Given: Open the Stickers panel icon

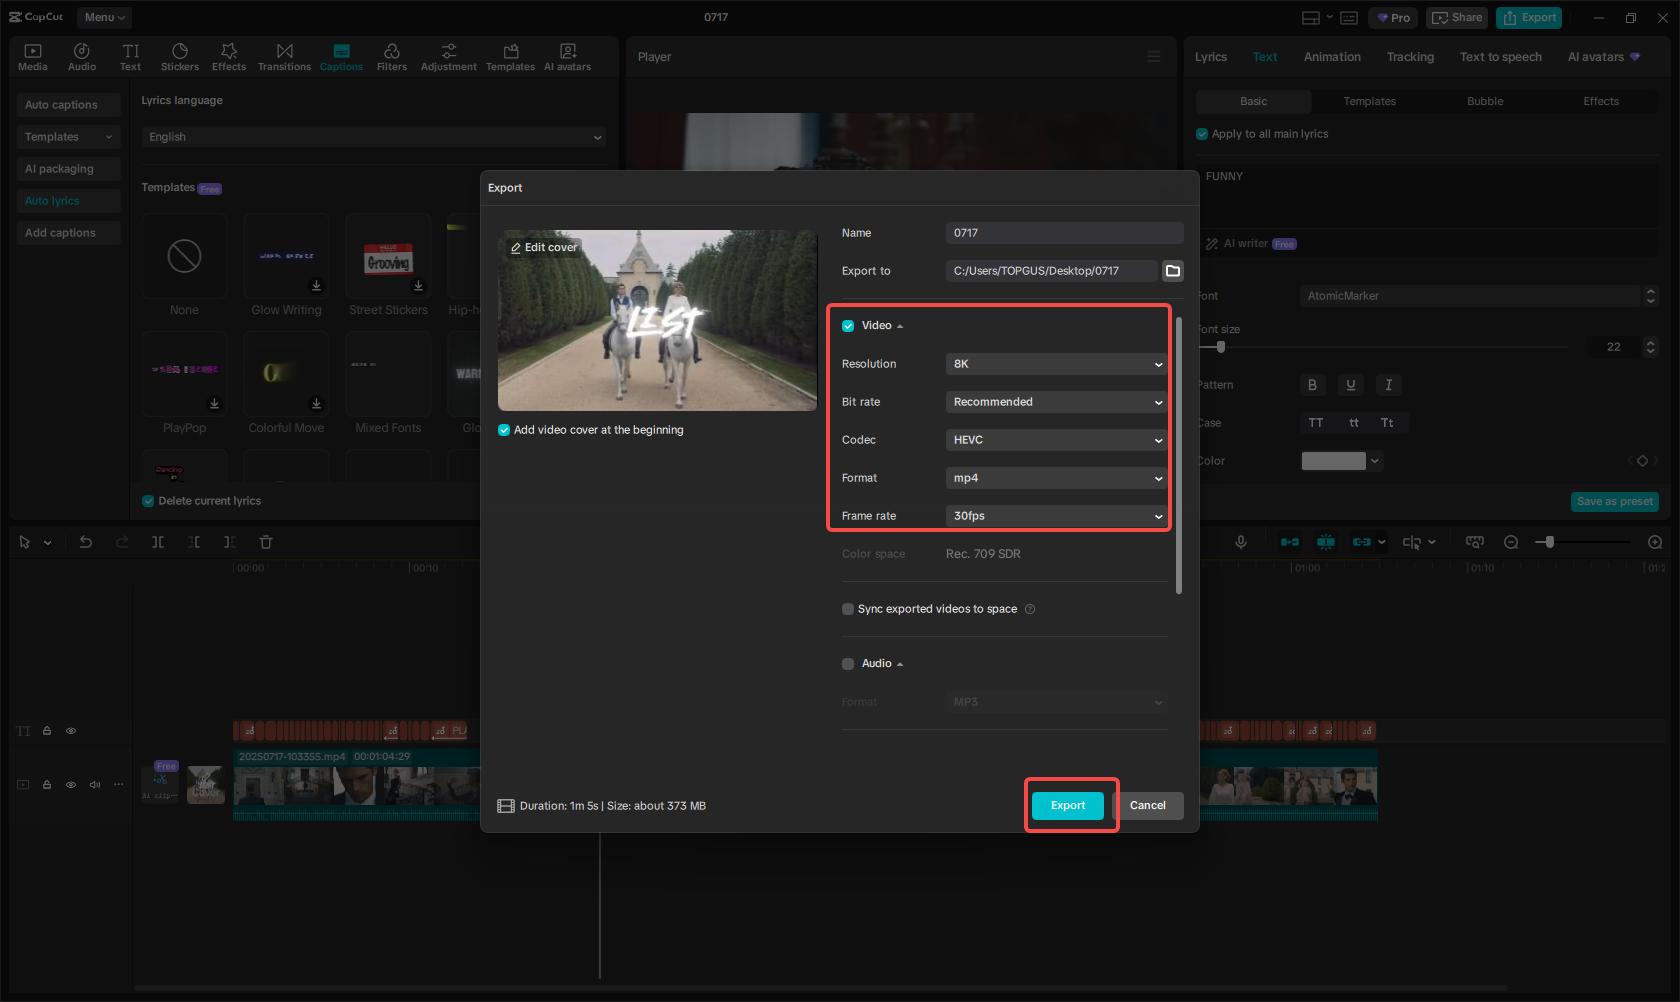Looking at the screenshot, I should tap(180, 57).
